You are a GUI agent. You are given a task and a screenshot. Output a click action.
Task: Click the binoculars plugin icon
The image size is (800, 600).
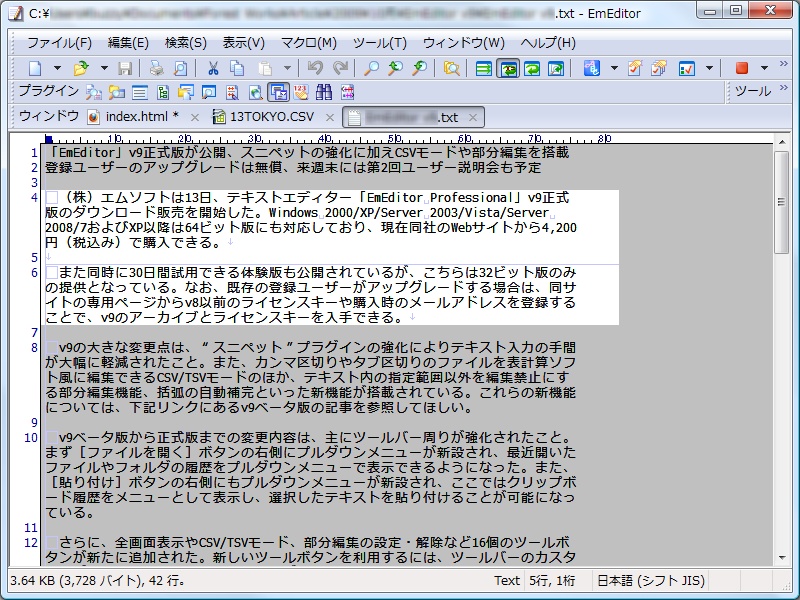(324, 92)
